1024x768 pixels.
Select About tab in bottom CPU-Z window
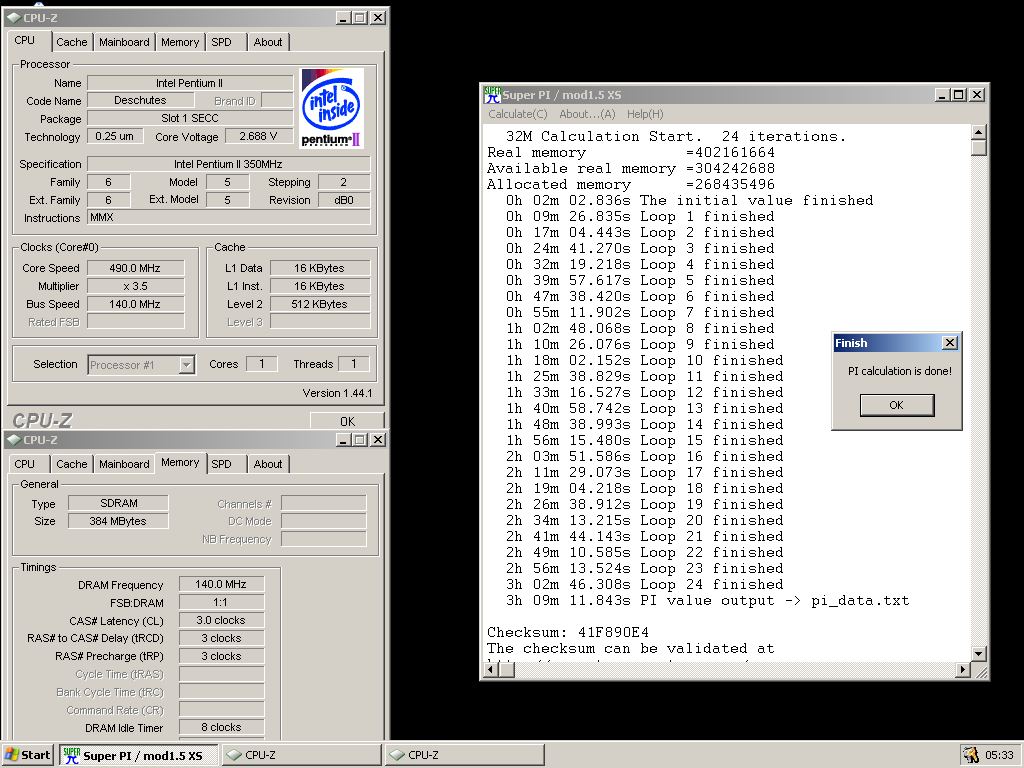tap(268, 464)
